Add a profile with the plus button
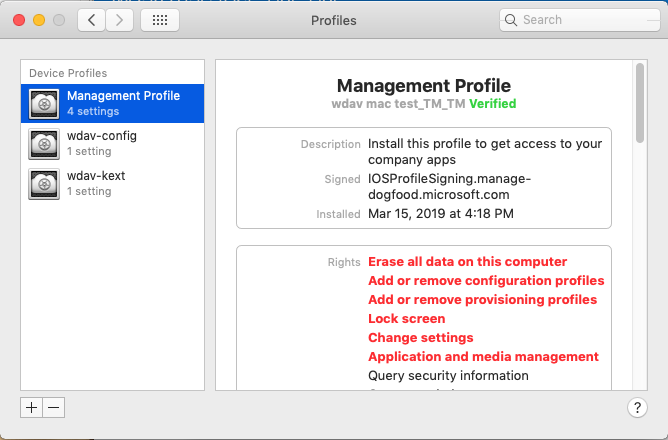The height and width of the screenshot is (440, 668). pos(31,408)
